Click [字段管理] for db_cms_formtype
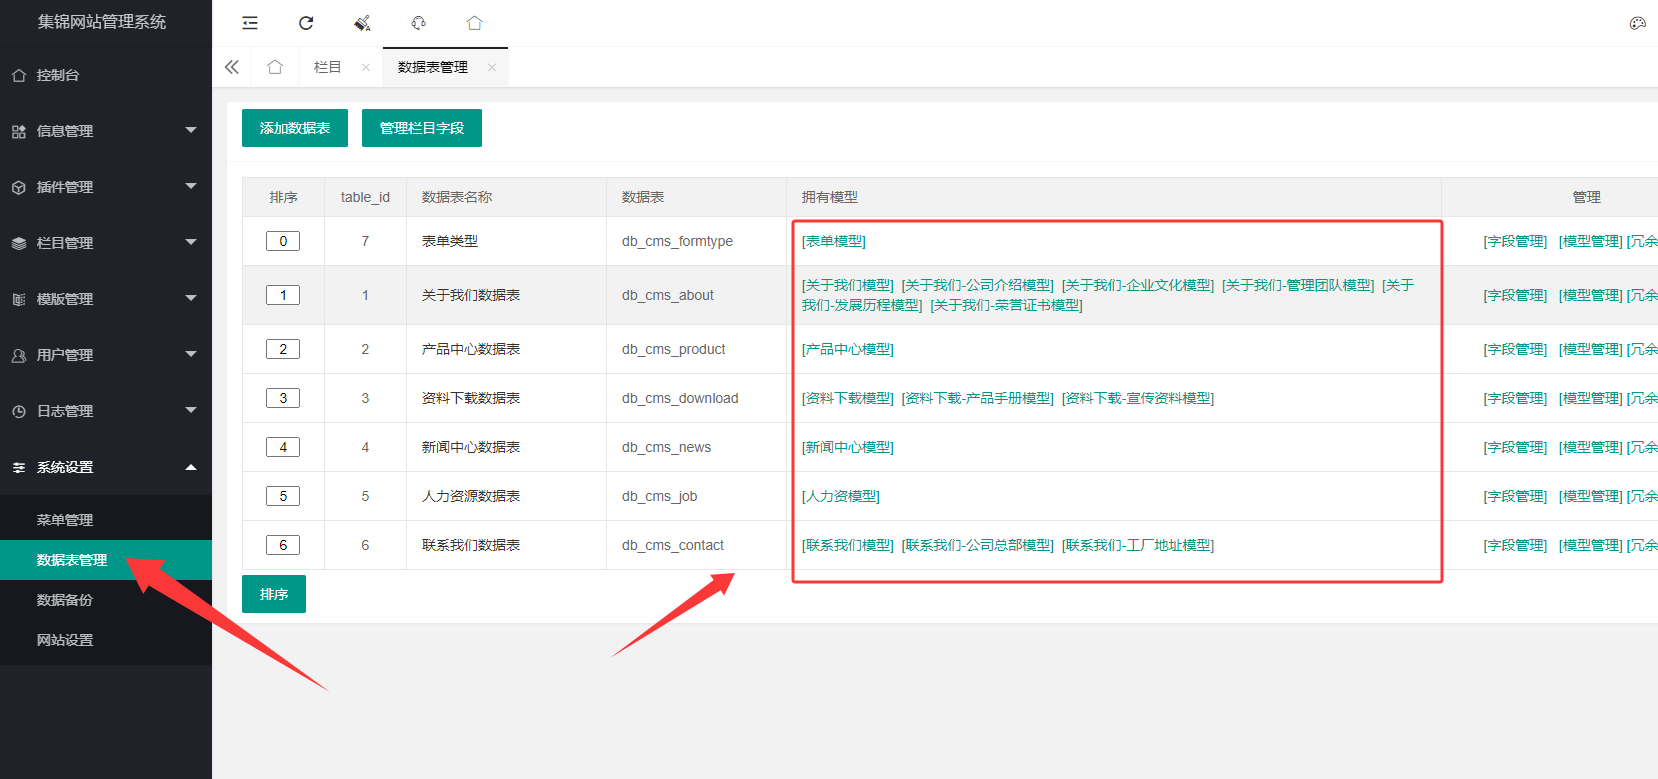The height and width of the screenshot is (779, 1658). tap(1515, 241)
